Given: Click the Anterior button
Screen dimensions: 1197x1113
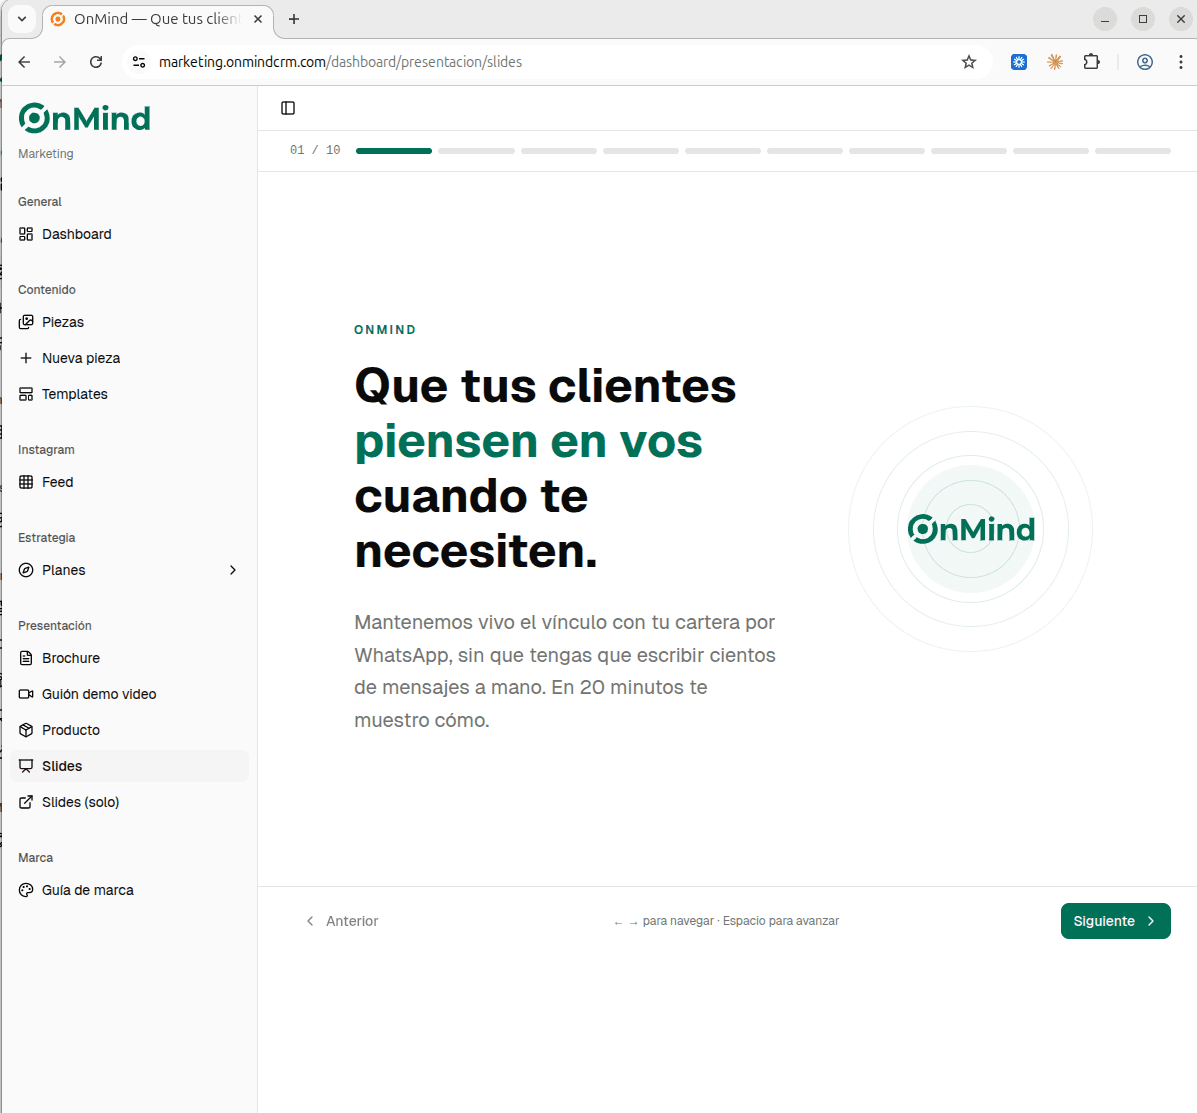Looking at the screenshot, I should click(342, 921).
